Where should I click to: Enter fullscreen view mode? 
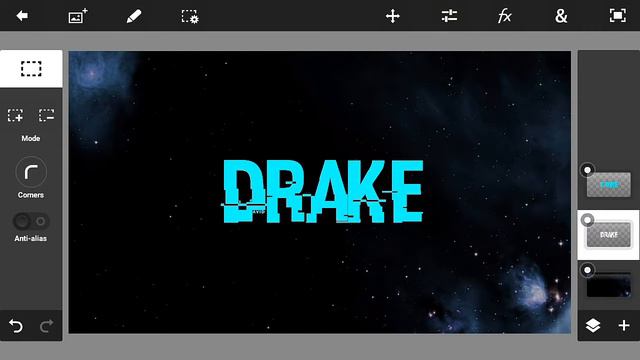coord(618,16)
